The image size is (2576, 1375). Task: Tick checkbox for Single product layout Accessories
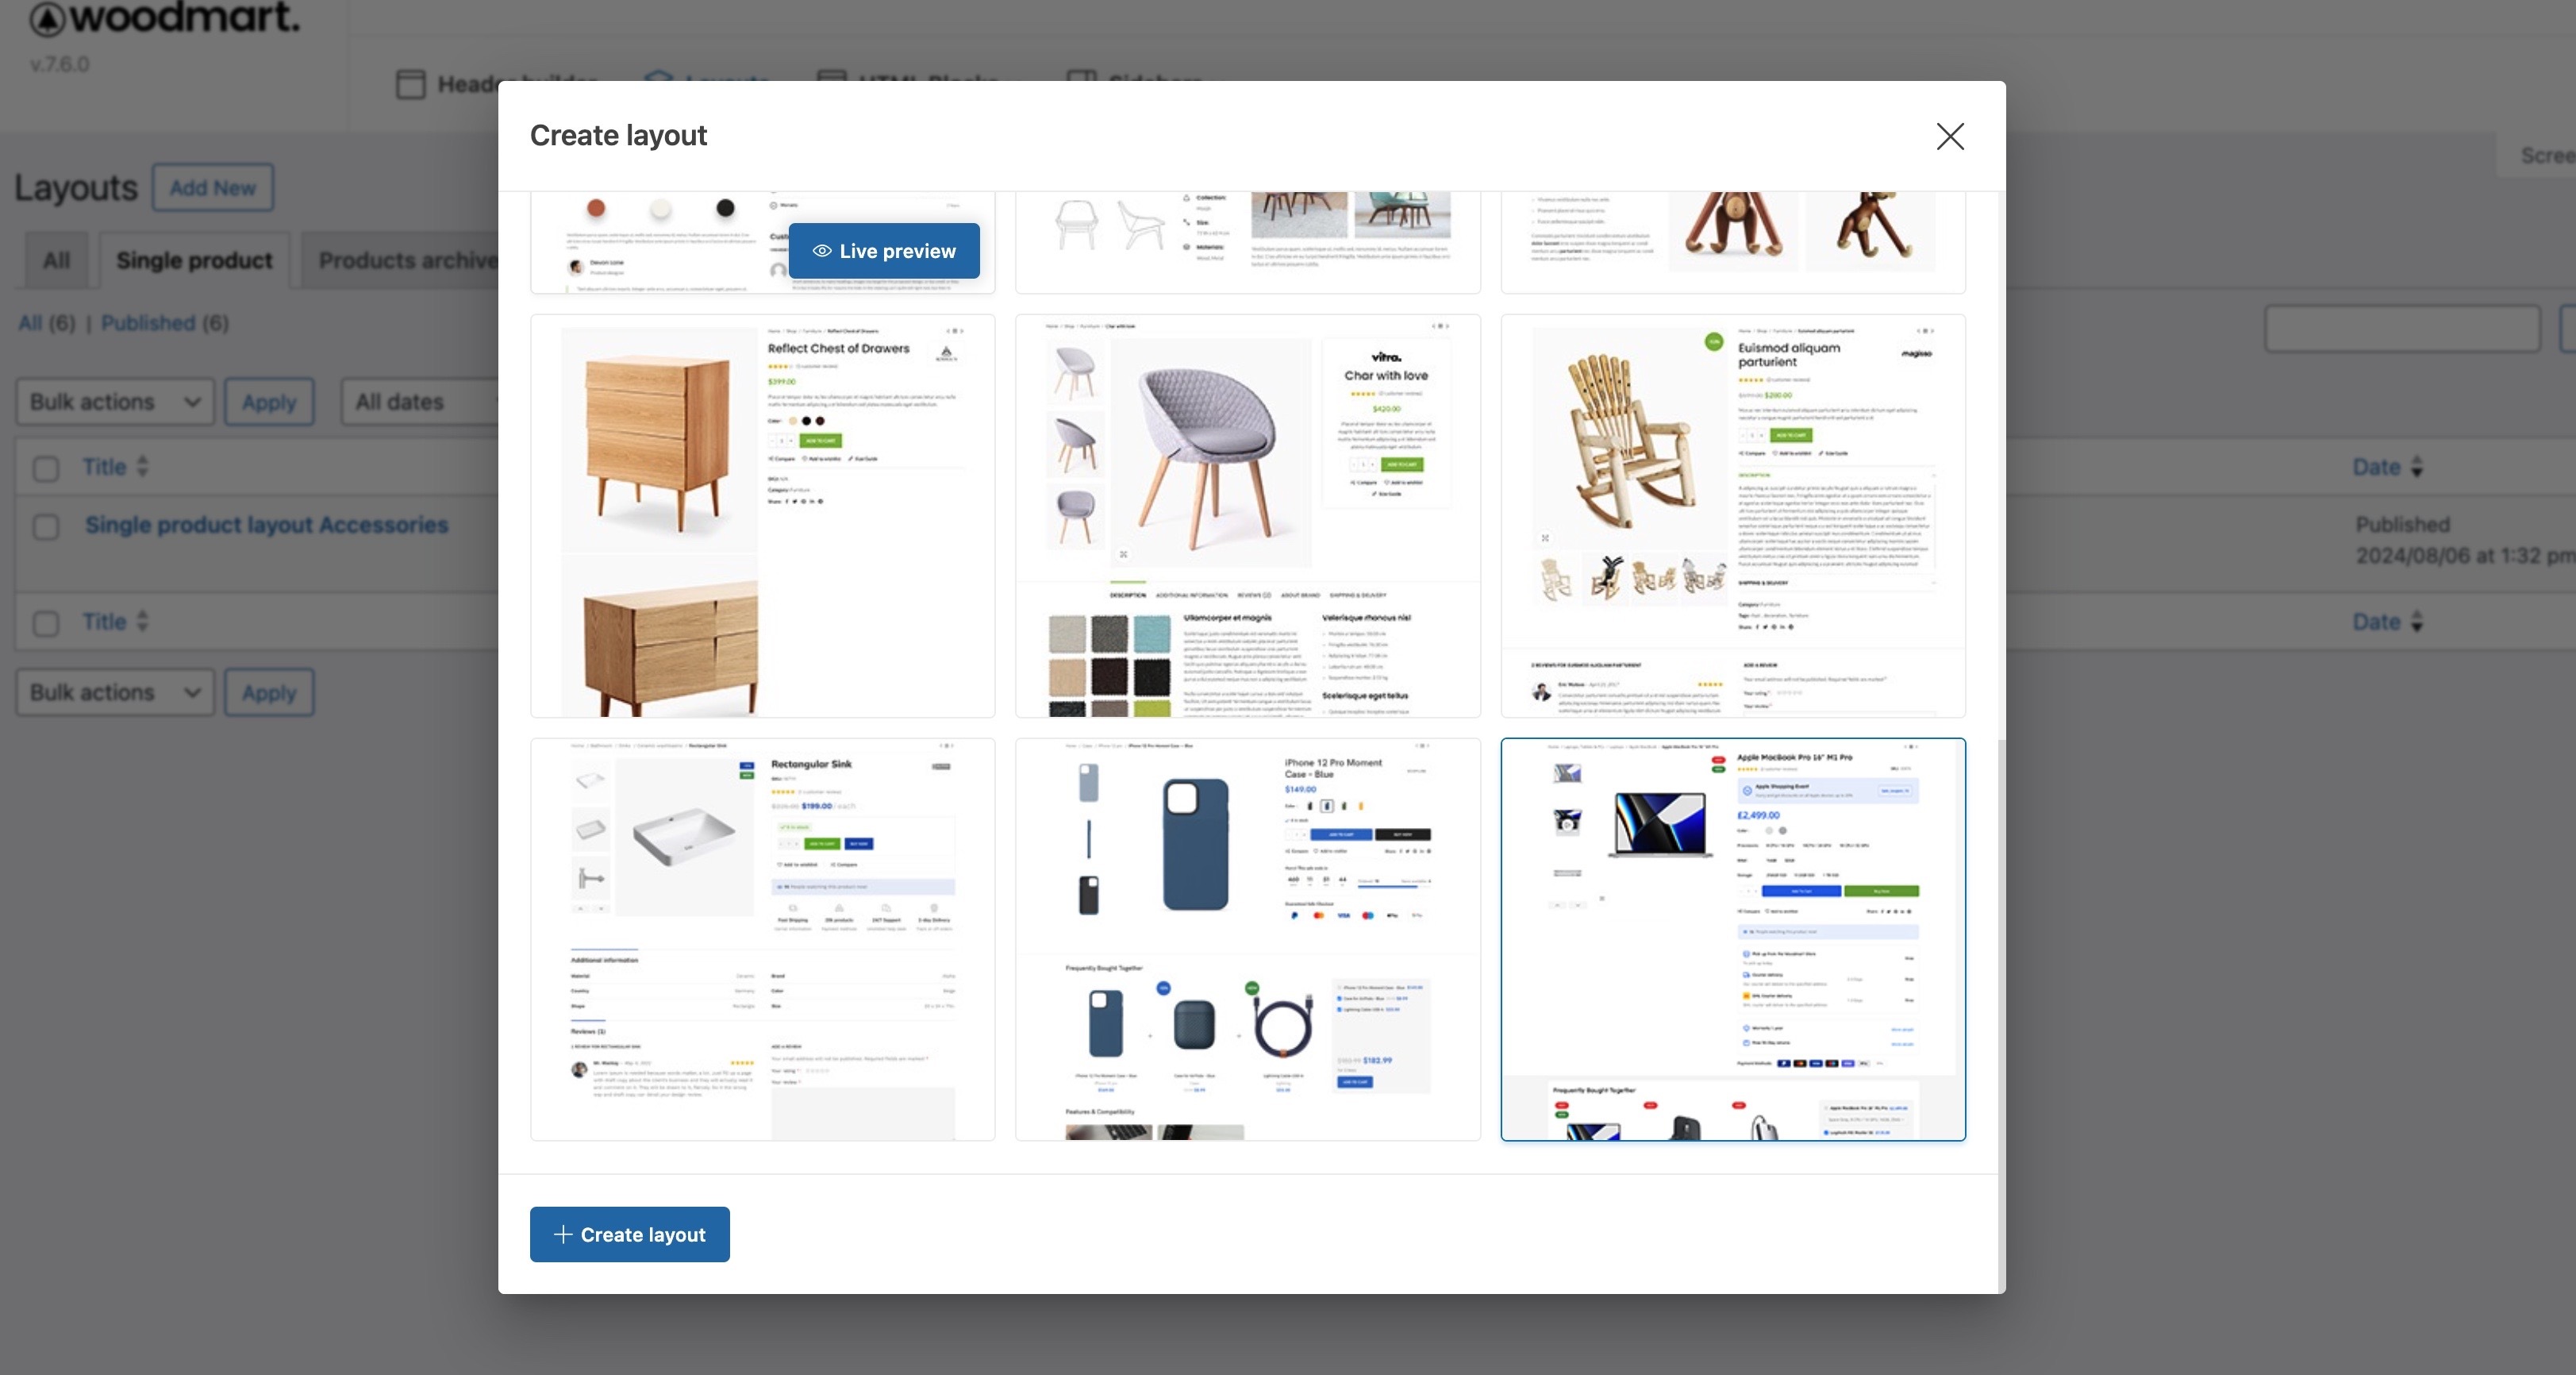[x=46, y=526]
